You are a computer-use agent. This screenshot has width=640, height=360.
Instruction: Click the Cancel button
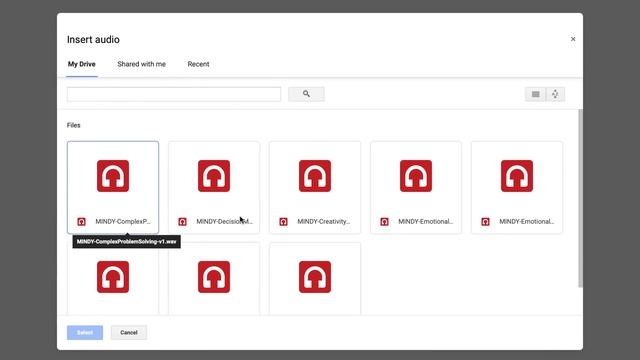[129, 333]
